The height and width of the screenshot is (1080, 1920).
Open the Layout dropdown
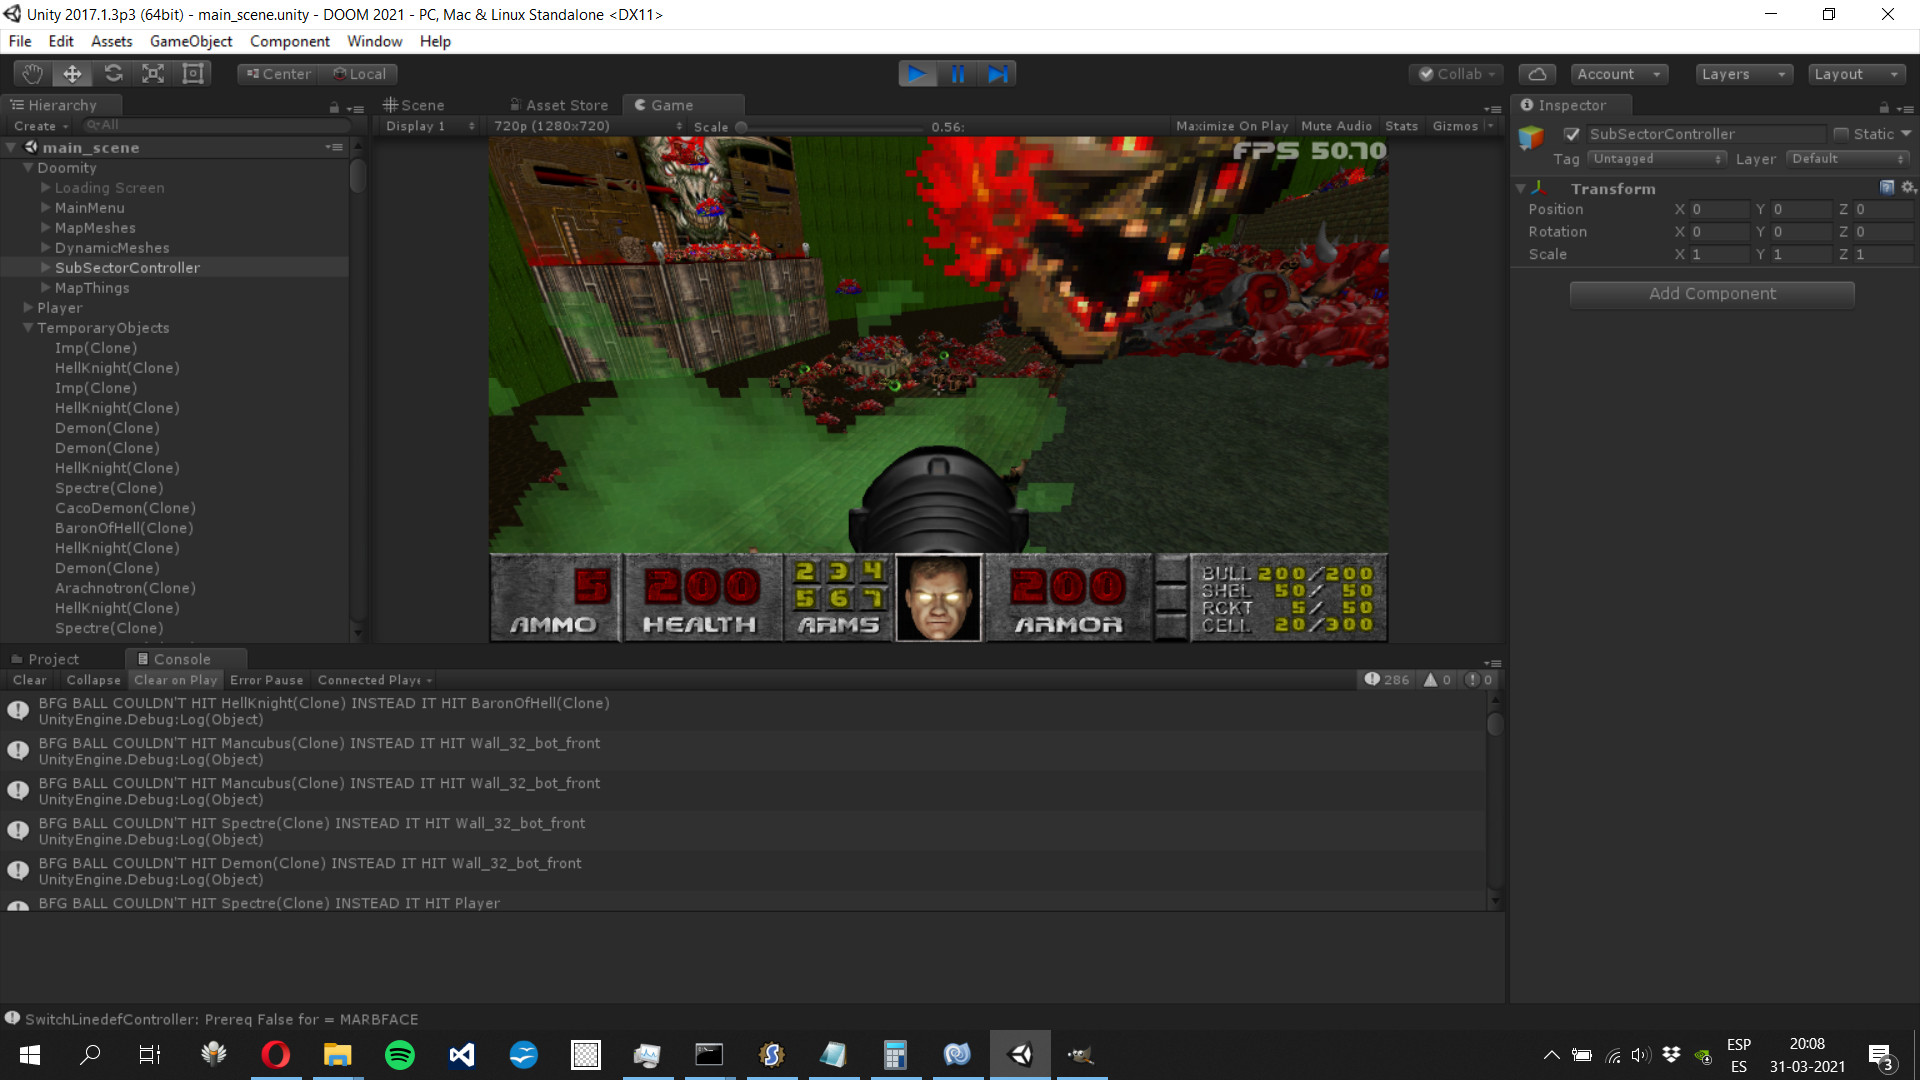tap(1857, 74)
